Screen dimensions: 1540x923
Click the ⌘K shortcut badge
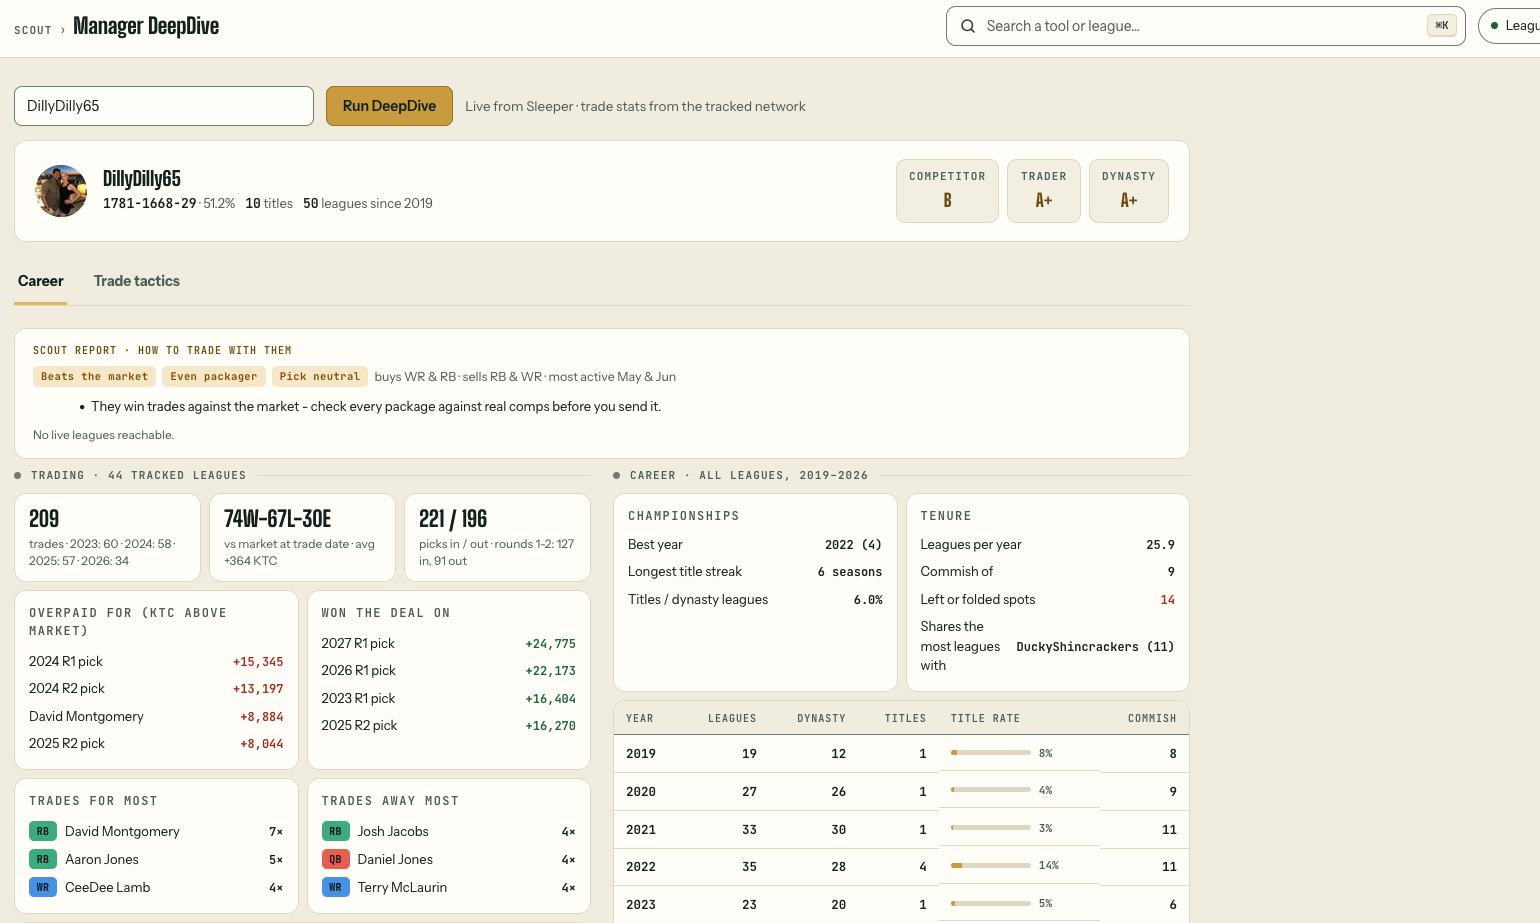pyautogui.click(x=1441, y=26)
